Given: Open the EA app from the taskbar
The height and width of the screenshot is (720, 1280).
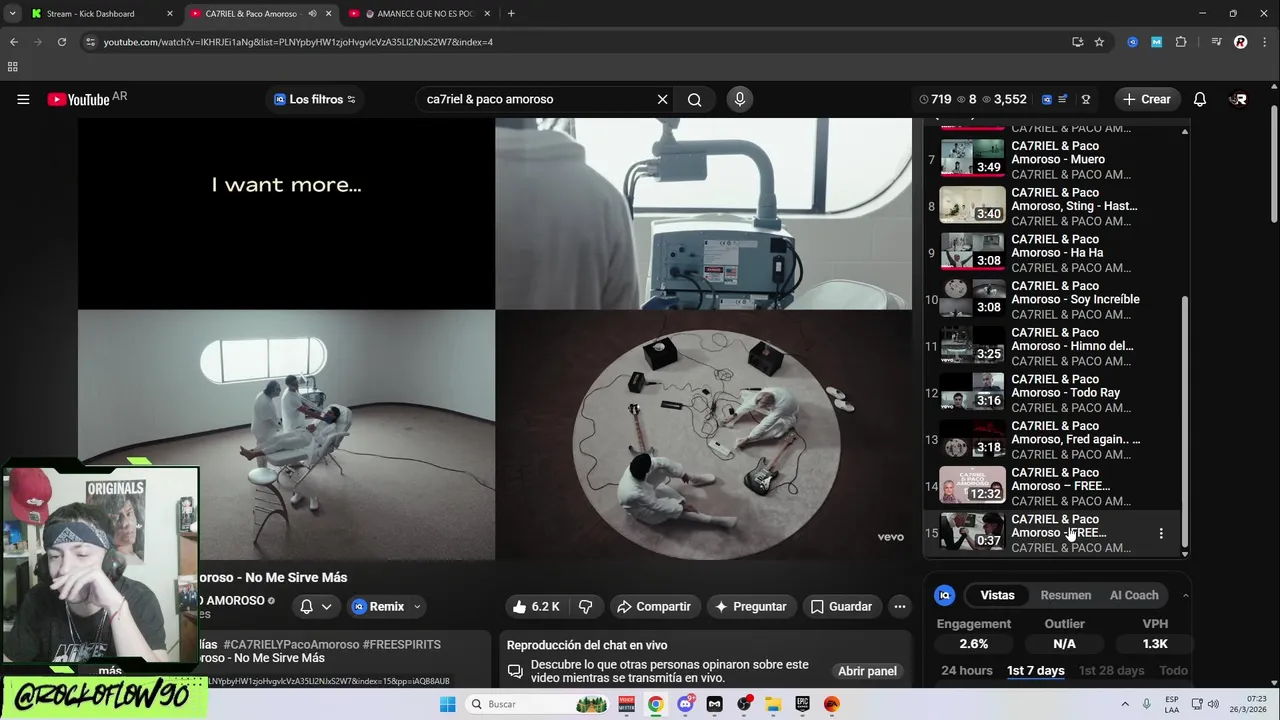Looking at the screenshot, I should click(832, 704).
